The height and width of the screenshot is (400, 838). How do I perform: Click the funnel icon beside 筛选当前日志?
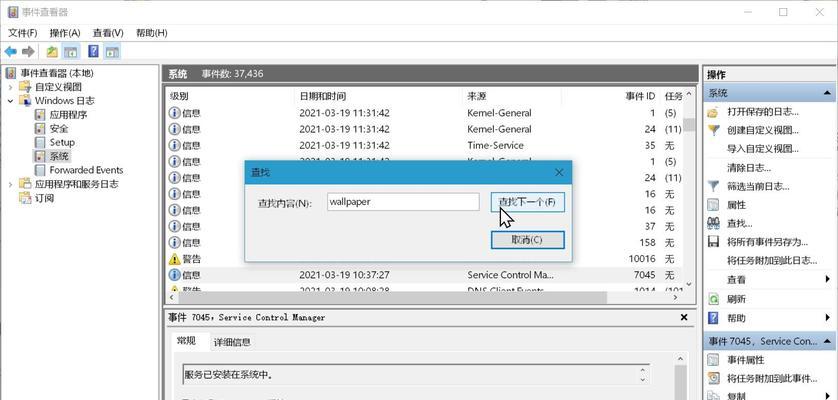713,186
